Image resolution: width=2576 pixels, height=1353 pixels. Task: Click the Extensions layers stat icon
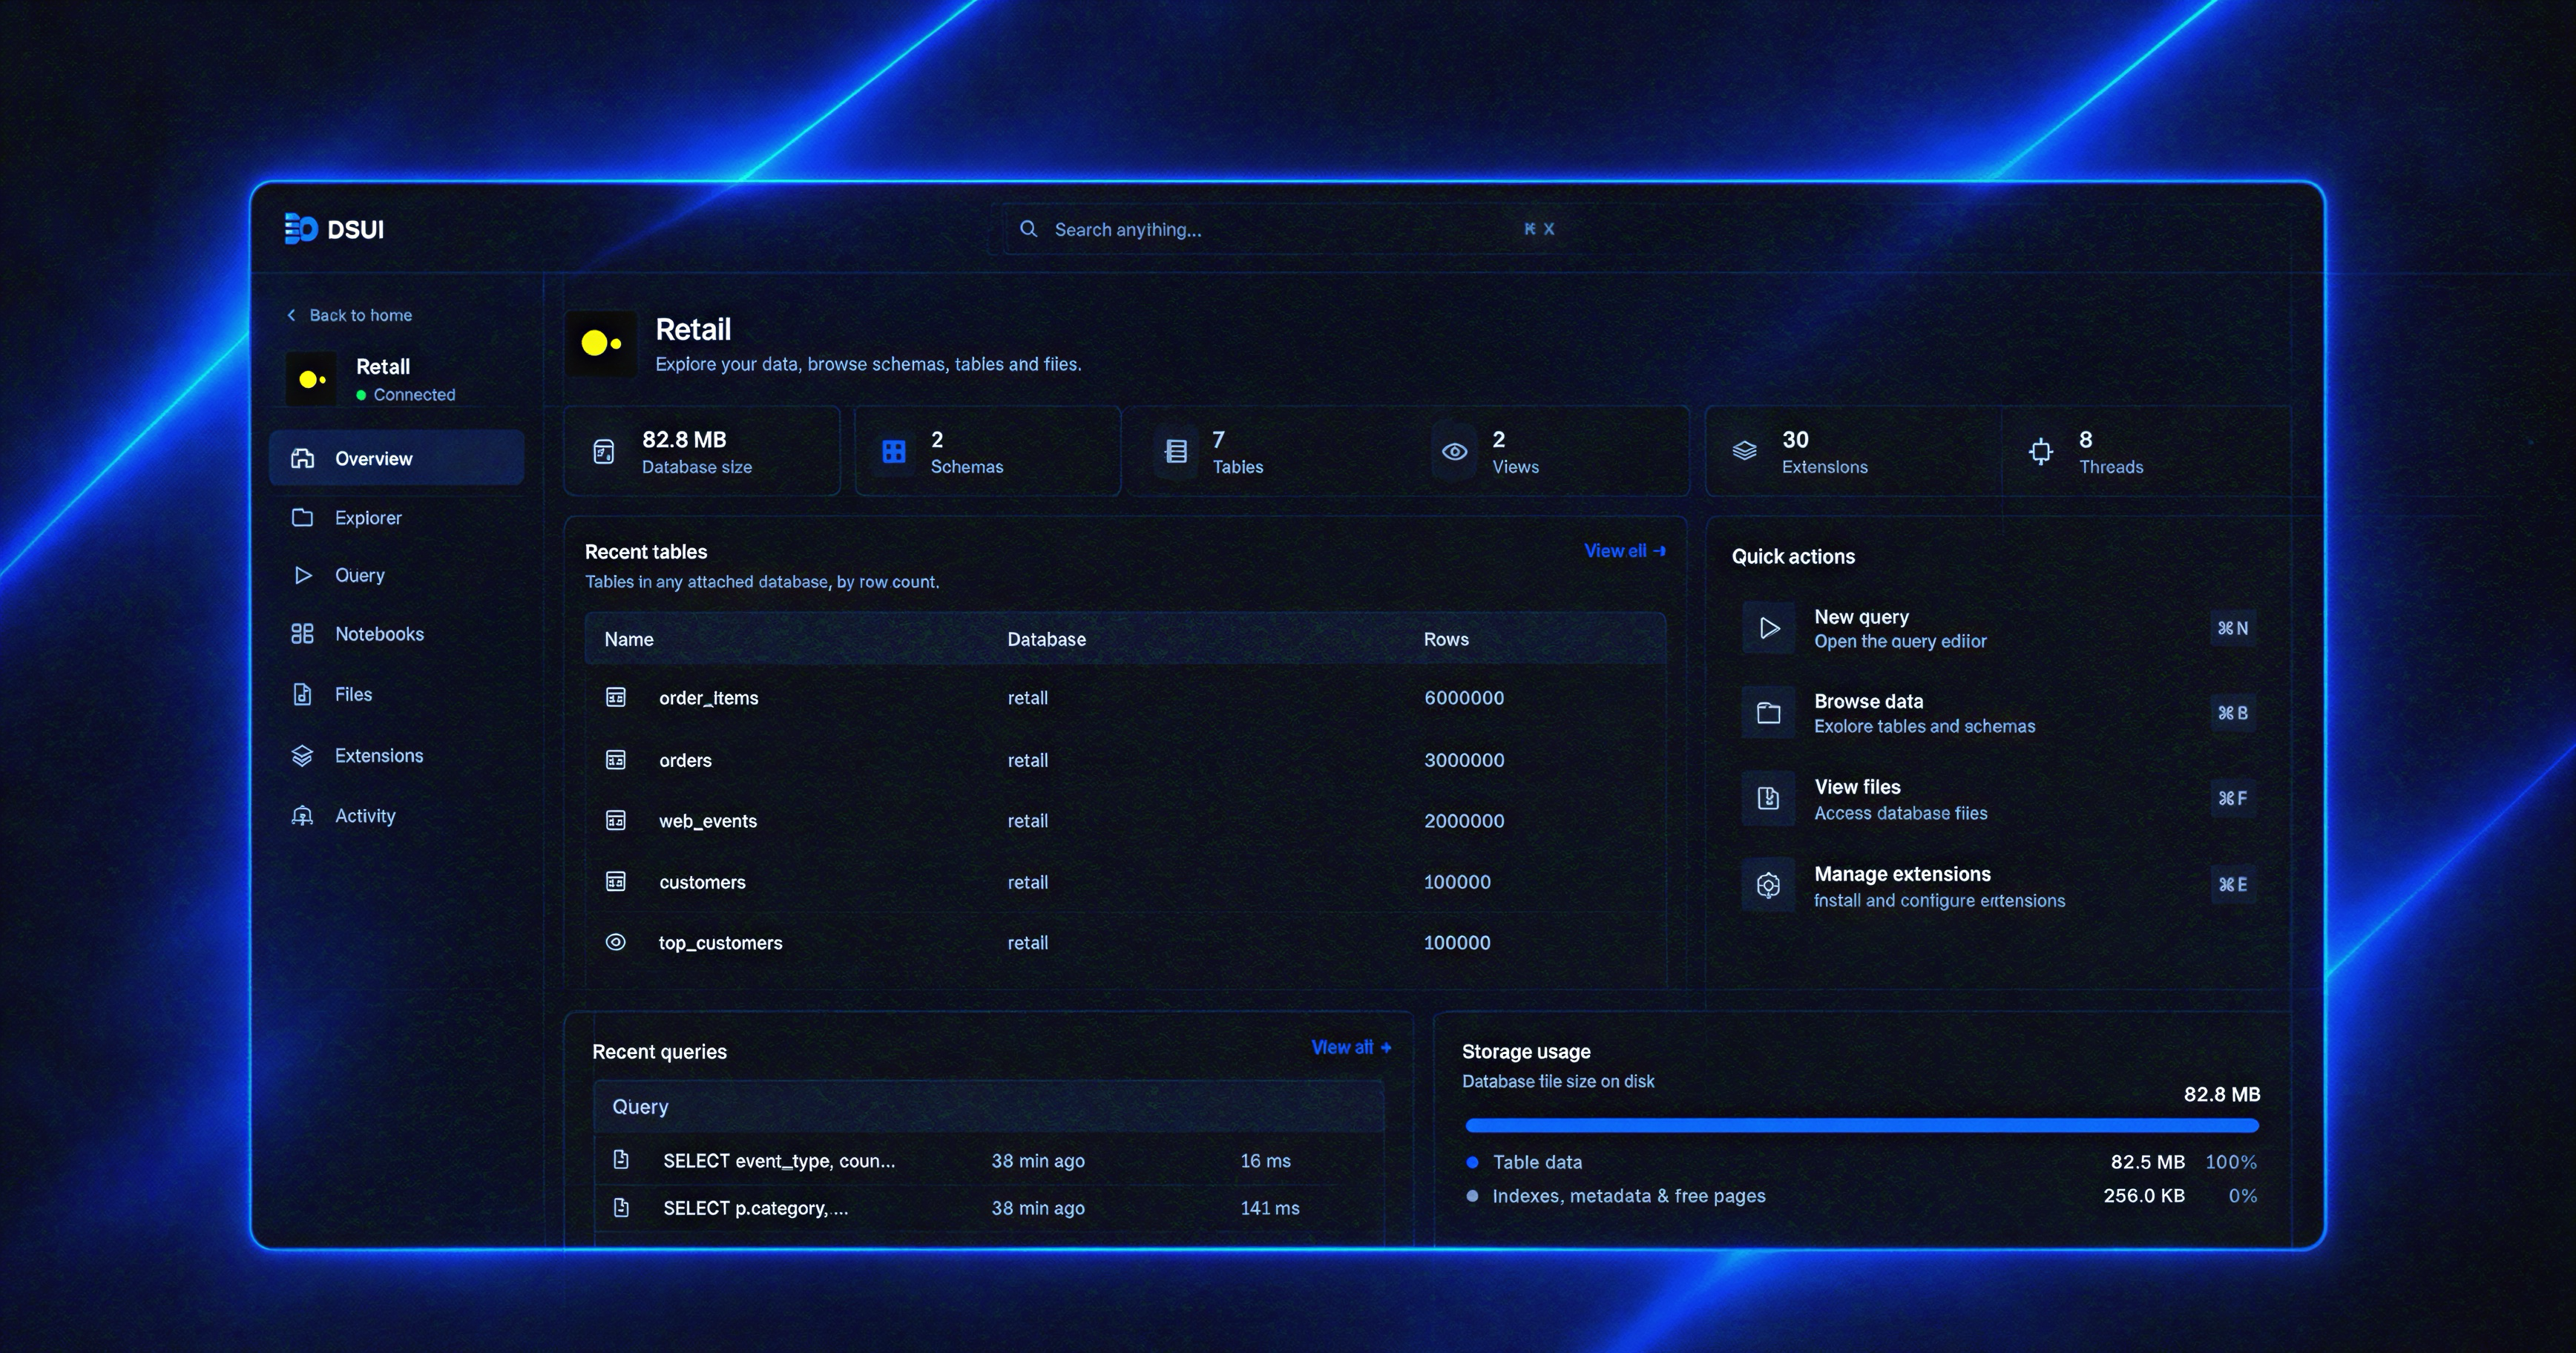(x=1744, y=451)
